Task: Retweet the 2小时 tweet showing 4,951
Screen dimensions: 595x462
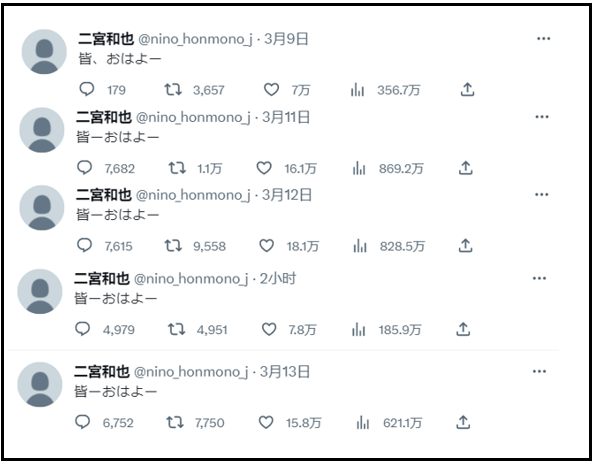Action: point(176,329)
